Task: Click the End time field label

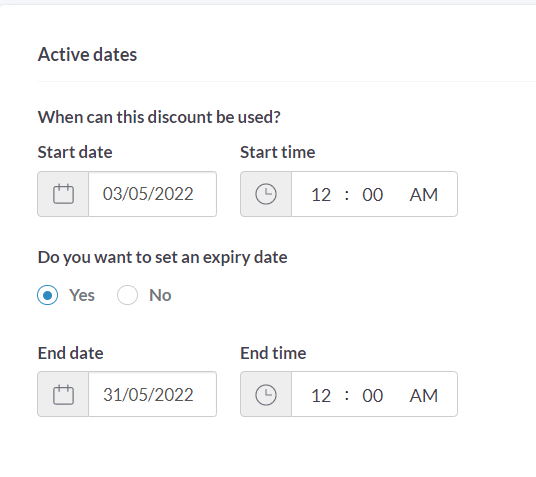Action: pos(273,353)
